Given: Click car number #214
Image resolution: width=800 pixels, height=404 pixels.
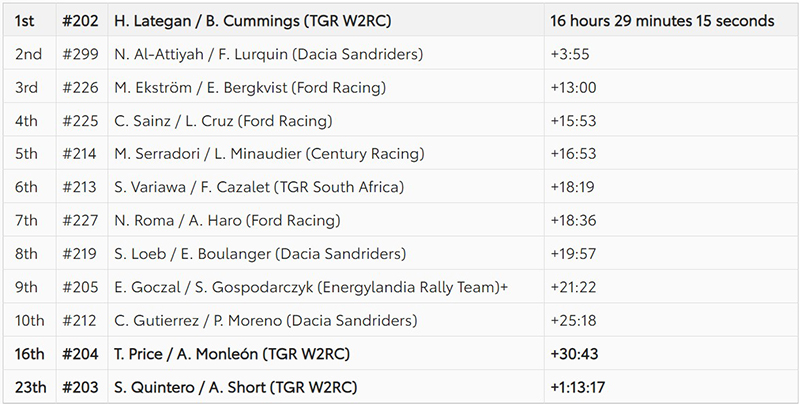Looking at the screenshot, I should click(x=79, y=154).
